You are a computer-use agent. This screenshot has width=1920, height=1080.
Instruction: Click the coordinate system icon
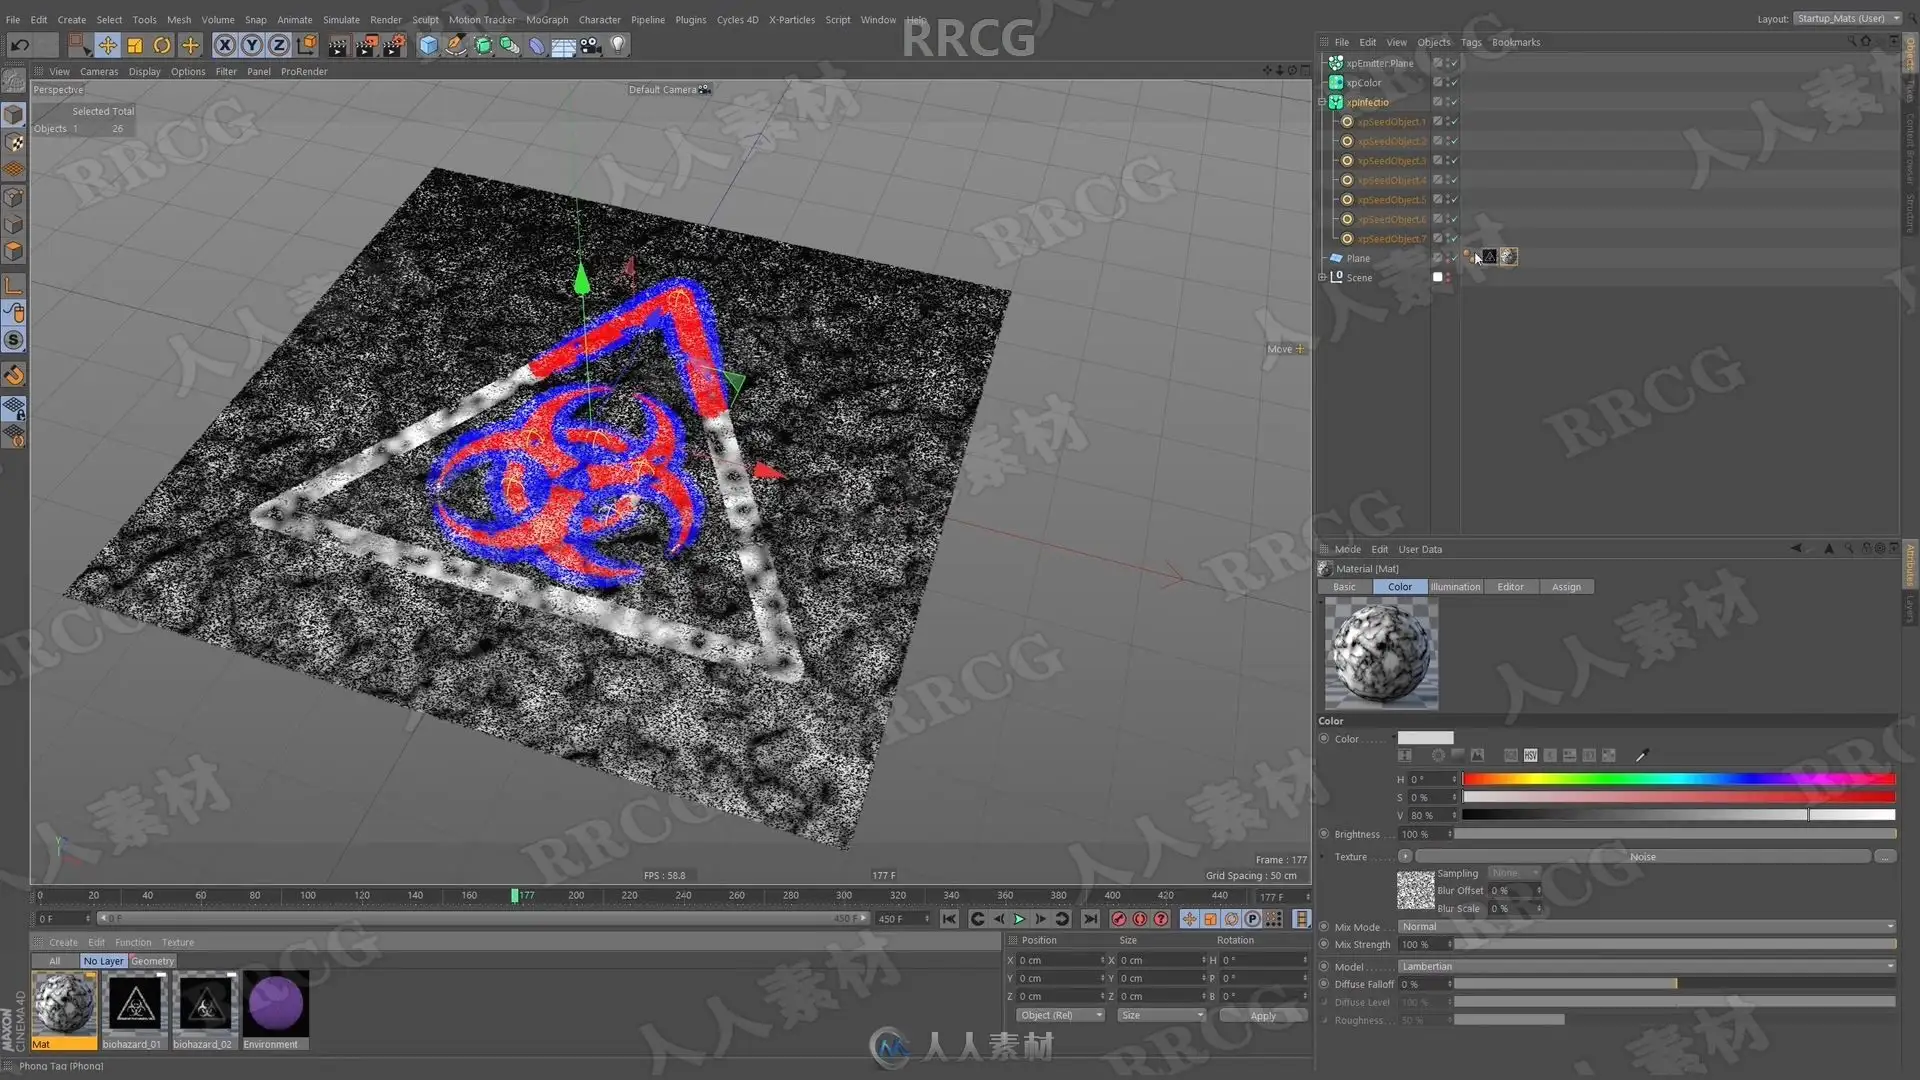click(307, 45)
